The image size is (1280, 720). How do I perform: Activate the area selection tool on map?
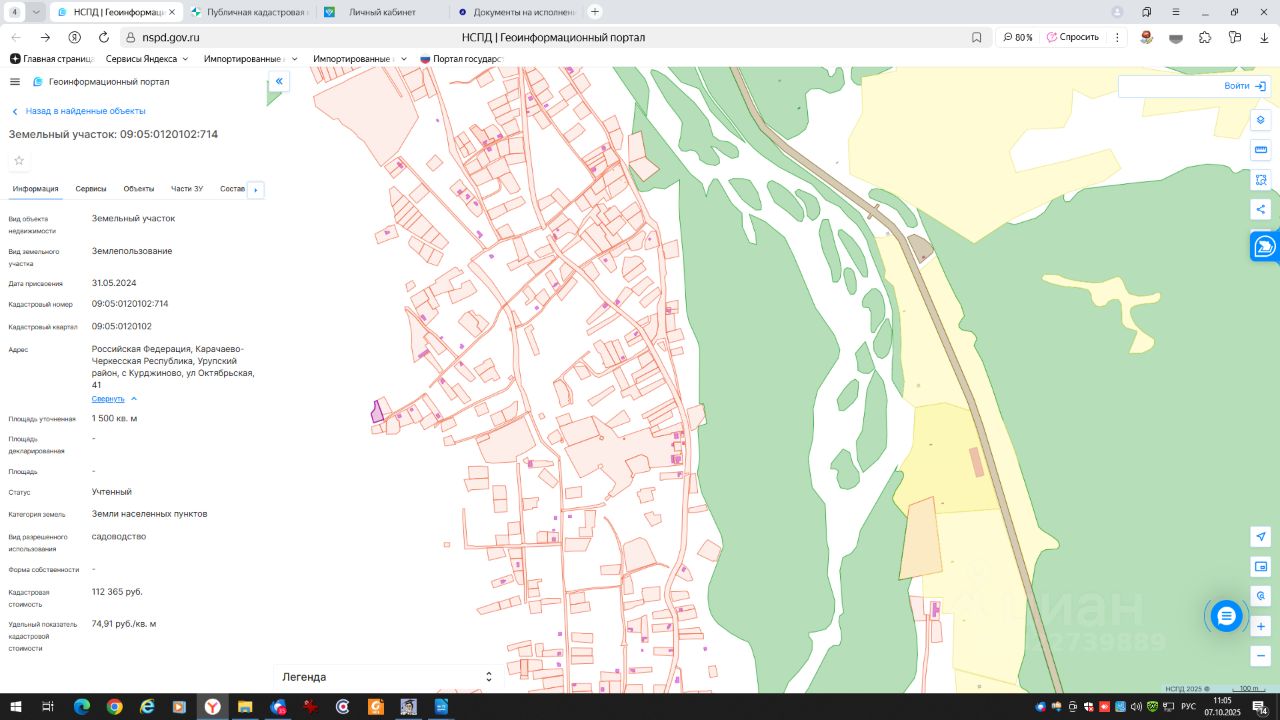point(1261,180)
